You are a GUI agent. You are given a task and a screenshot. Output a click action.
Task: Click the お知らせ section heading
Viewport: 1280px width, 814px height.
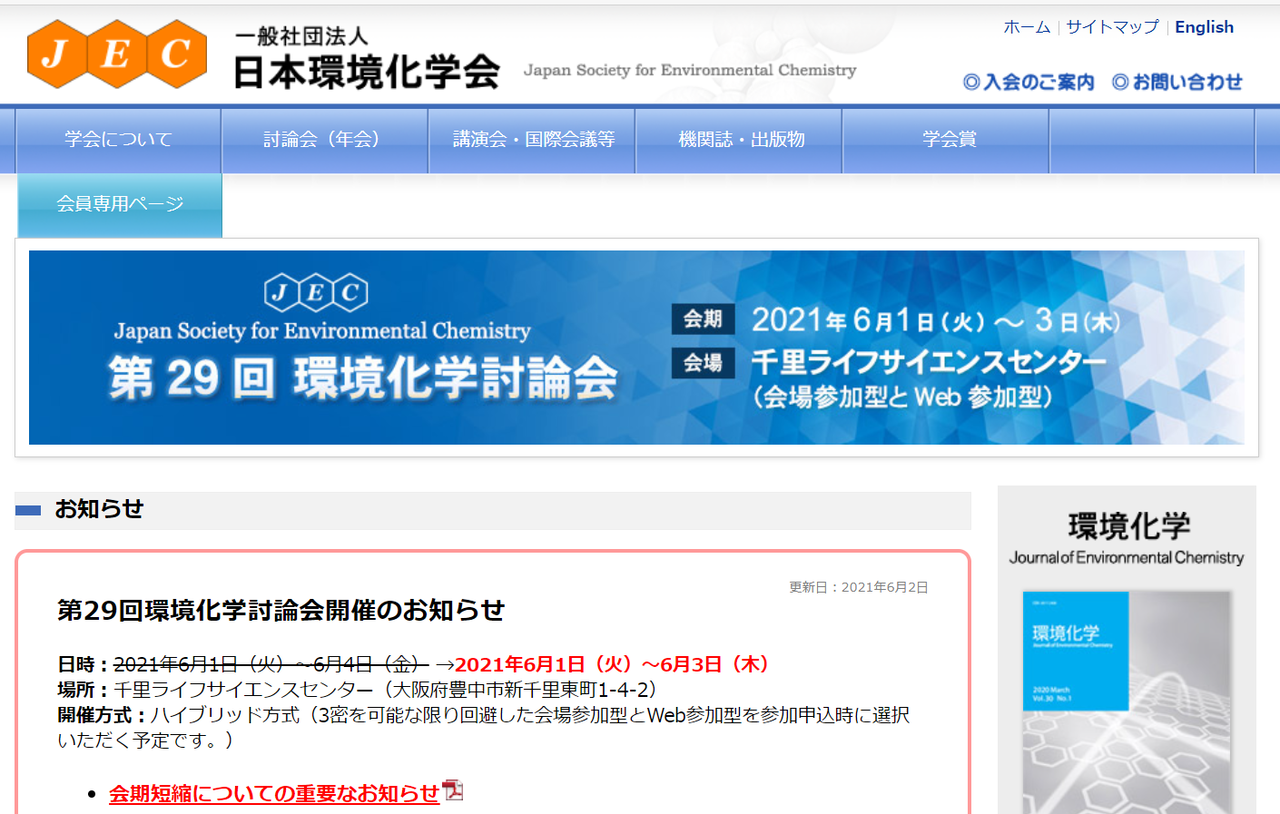click(99, 509)
